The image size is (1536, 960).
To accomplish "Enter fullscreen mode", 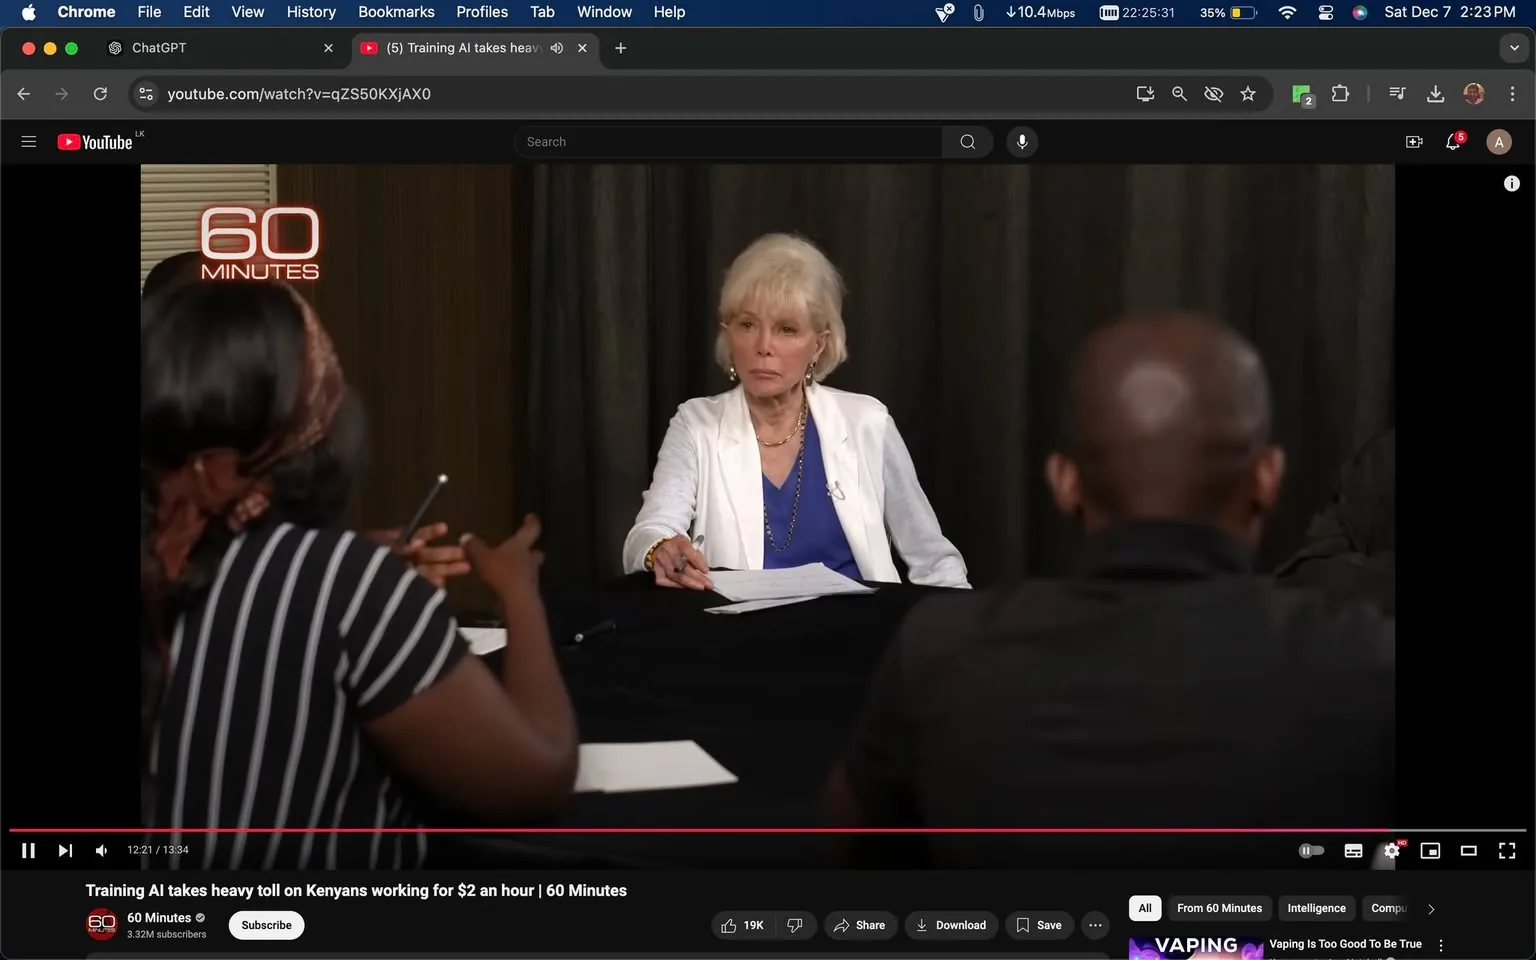I will click(1506, 850).
